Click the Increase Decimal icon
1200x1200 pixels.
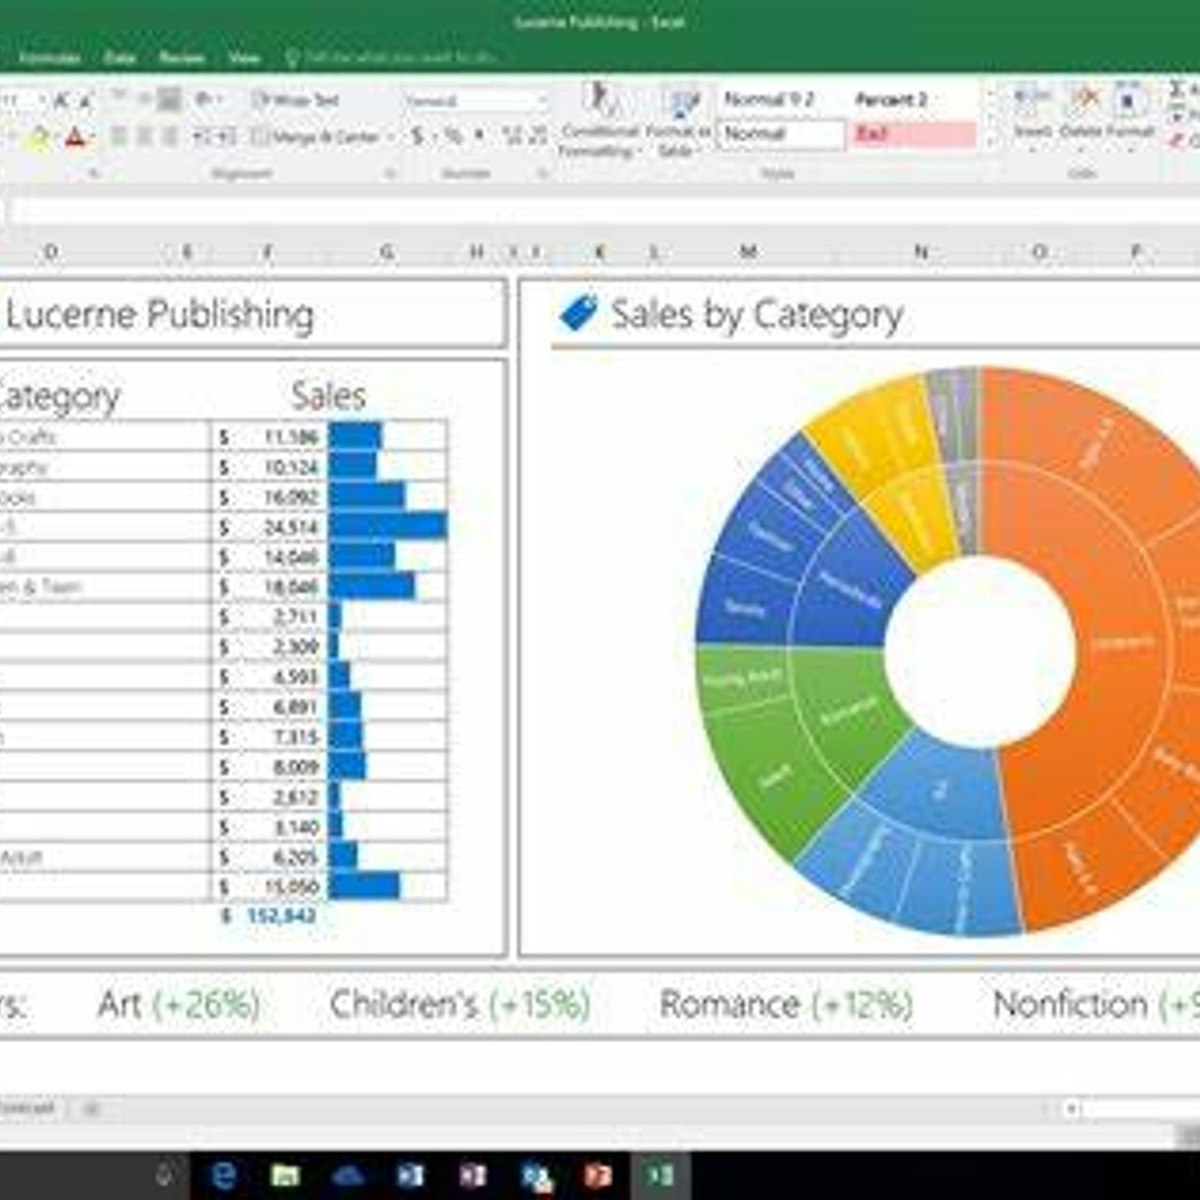click(x=512, y=136)
